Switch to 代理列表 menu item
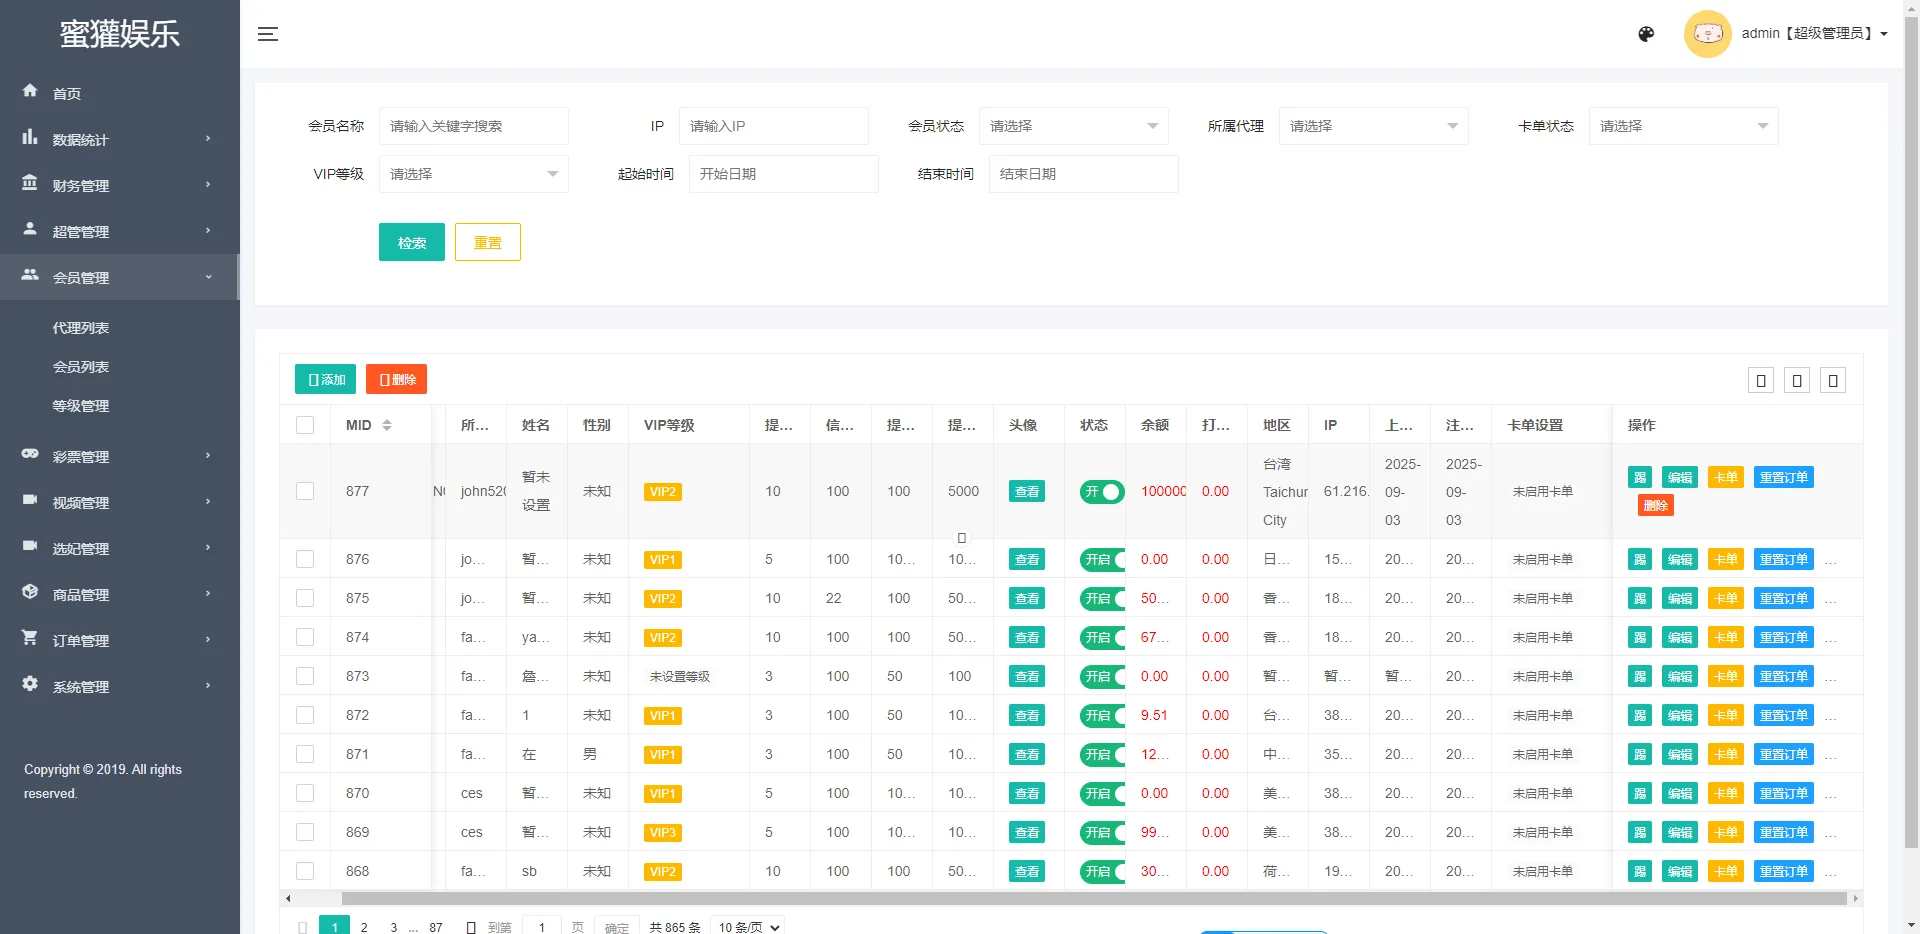The width and height of the screenshot is (1920, 934). tap(81, 327)
